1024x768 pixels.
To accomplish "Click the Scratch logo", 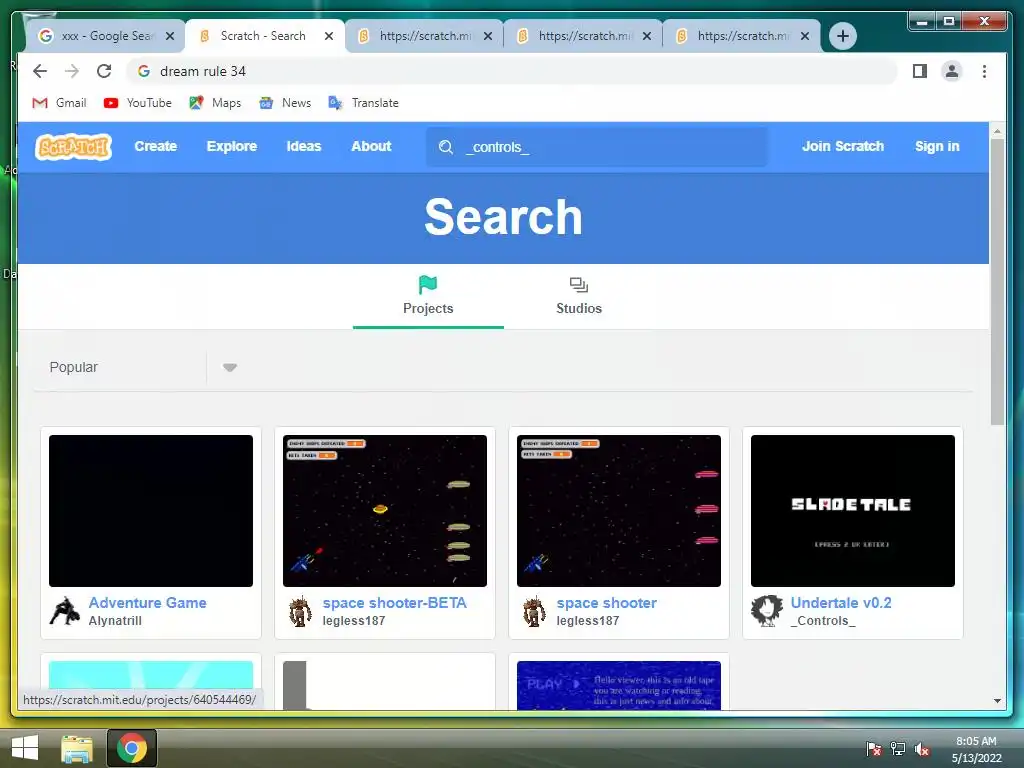I will tap(73, 147).
